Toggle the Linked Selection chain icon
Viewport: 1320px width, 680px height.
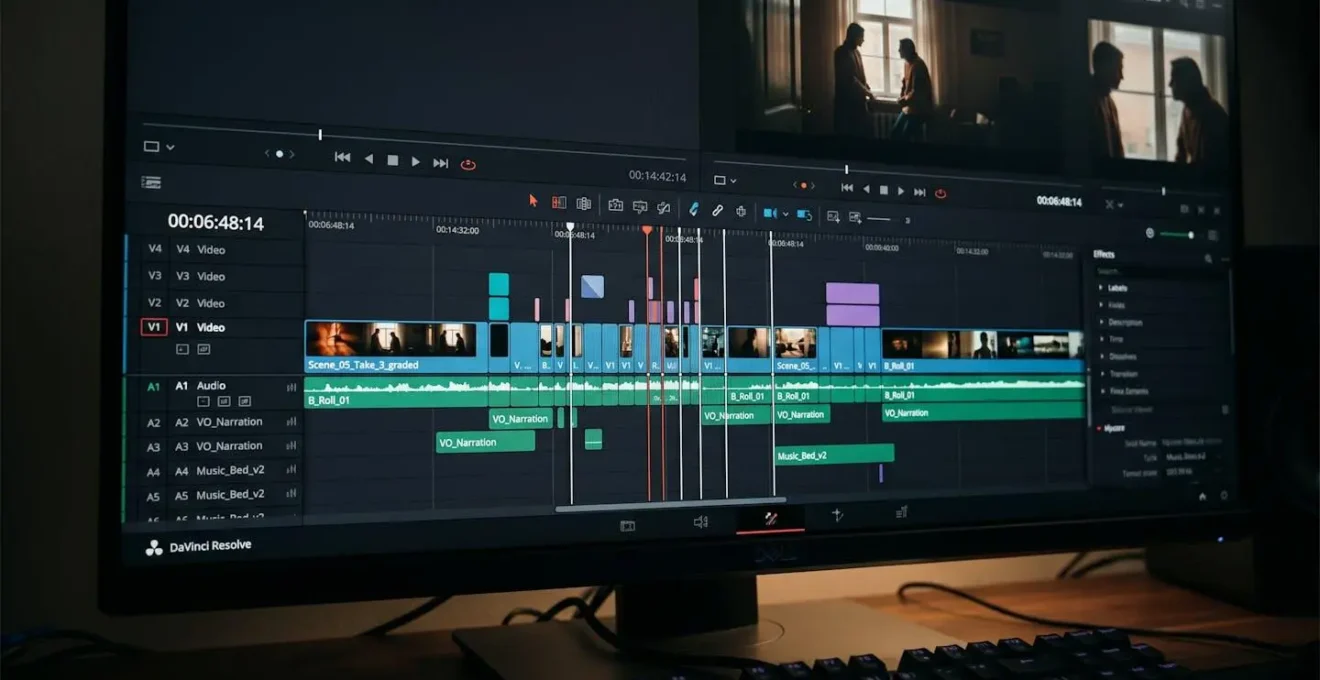(x=718, y=210)
